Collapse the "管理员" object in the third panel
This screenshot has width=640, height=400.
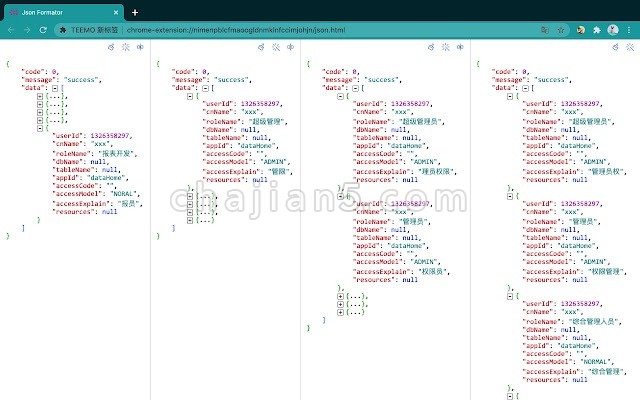pos(340,196)
